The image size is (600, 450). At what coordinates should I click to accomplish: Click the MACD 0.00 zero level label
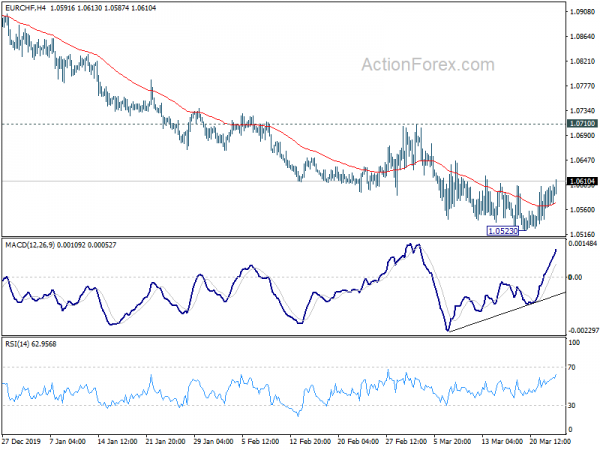click(575, 277)
